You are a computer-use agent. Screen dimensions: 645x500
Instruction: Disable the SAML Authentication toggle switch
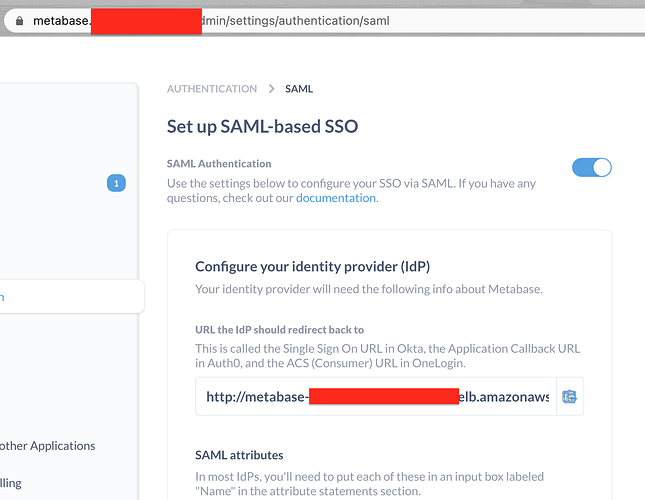[592, 168]
